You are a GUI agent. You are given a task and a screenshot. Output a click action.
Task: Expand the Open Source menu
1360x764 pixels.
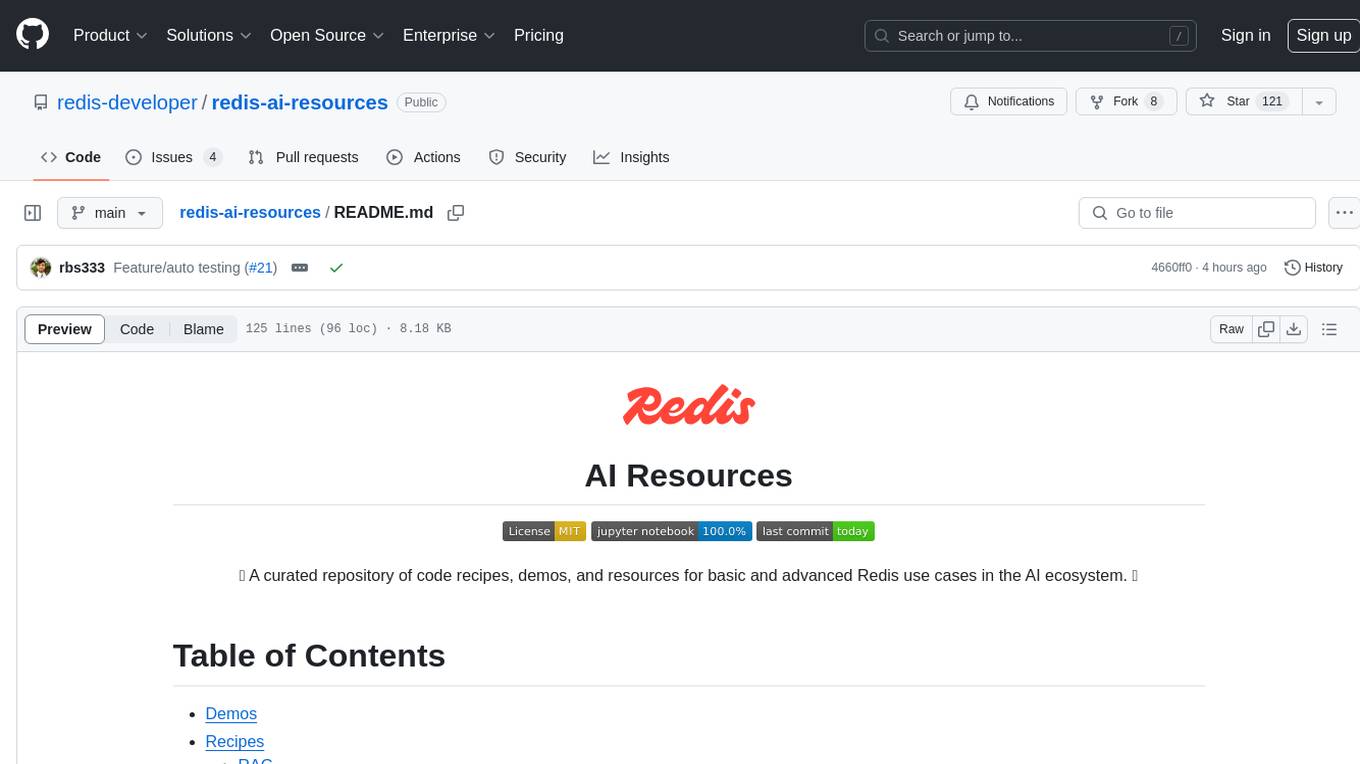[x=327, y=35]
